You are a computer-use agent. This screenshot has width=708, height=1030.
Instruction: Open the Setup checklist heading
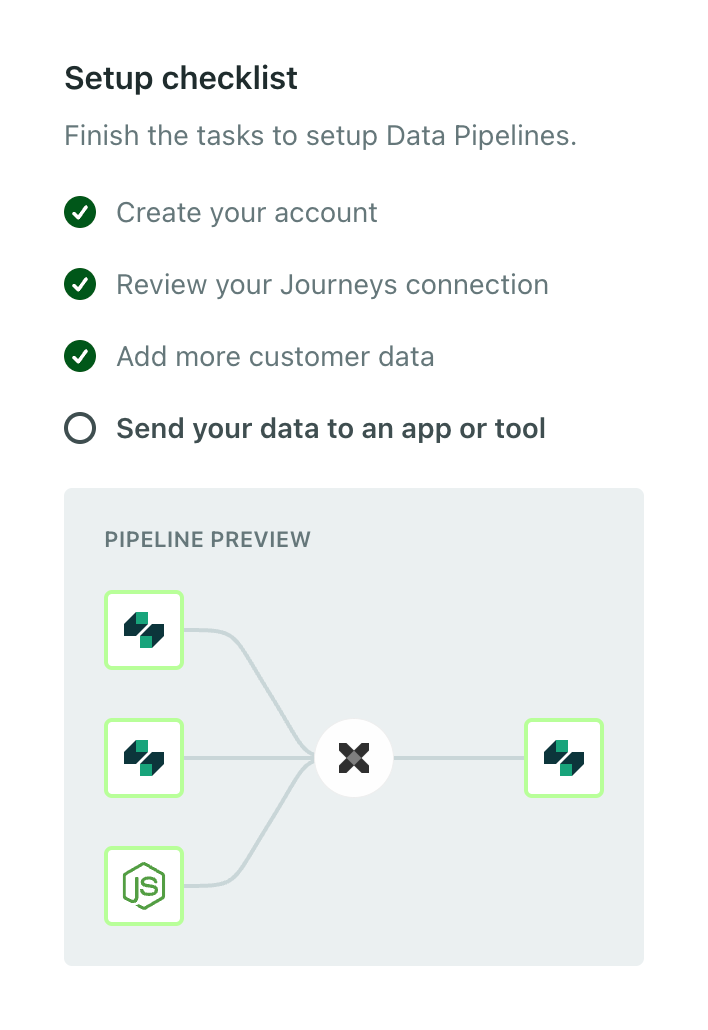(180, 78)
